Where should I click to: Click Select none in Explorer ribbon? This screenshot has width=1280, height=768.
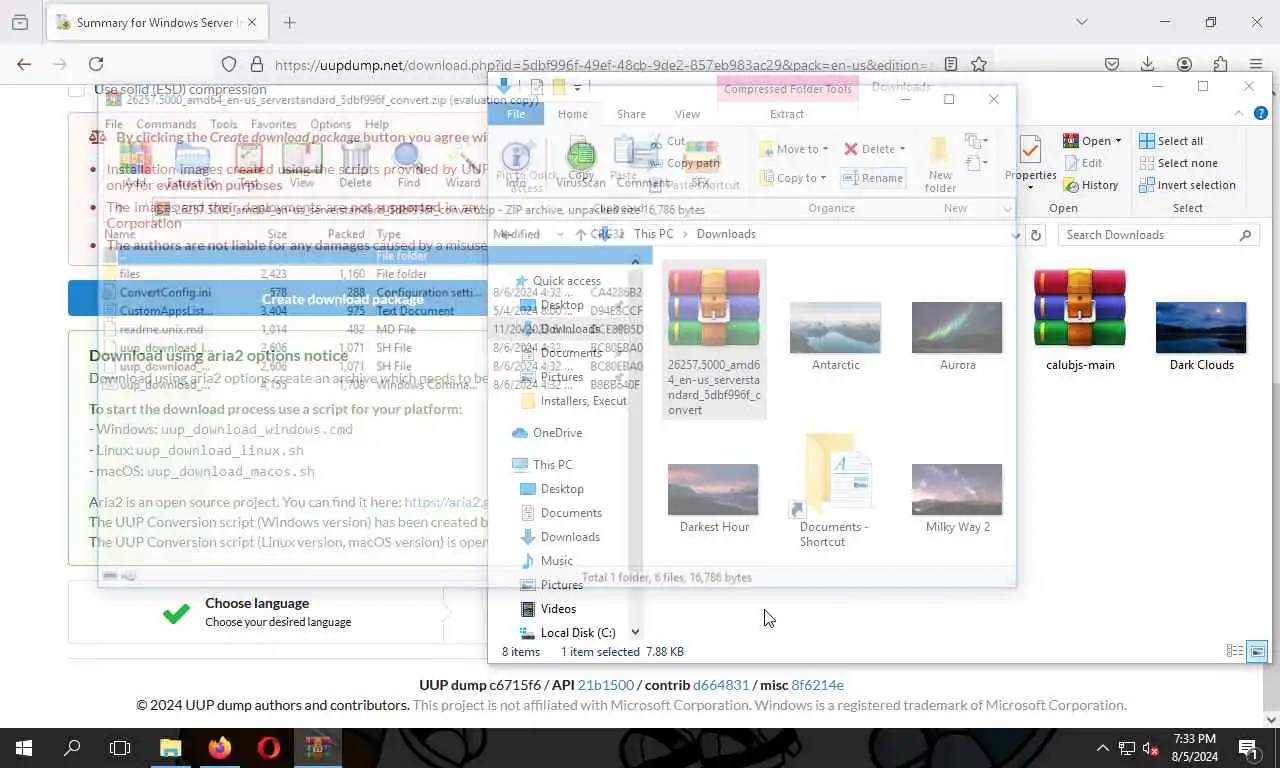[1178, 163]
